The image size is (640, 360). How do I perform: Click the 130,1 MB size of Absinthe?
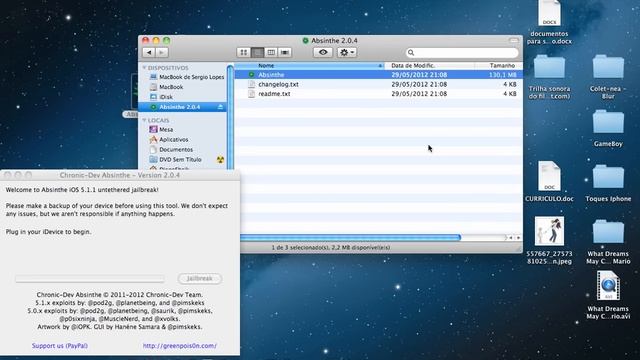point(502,75)
